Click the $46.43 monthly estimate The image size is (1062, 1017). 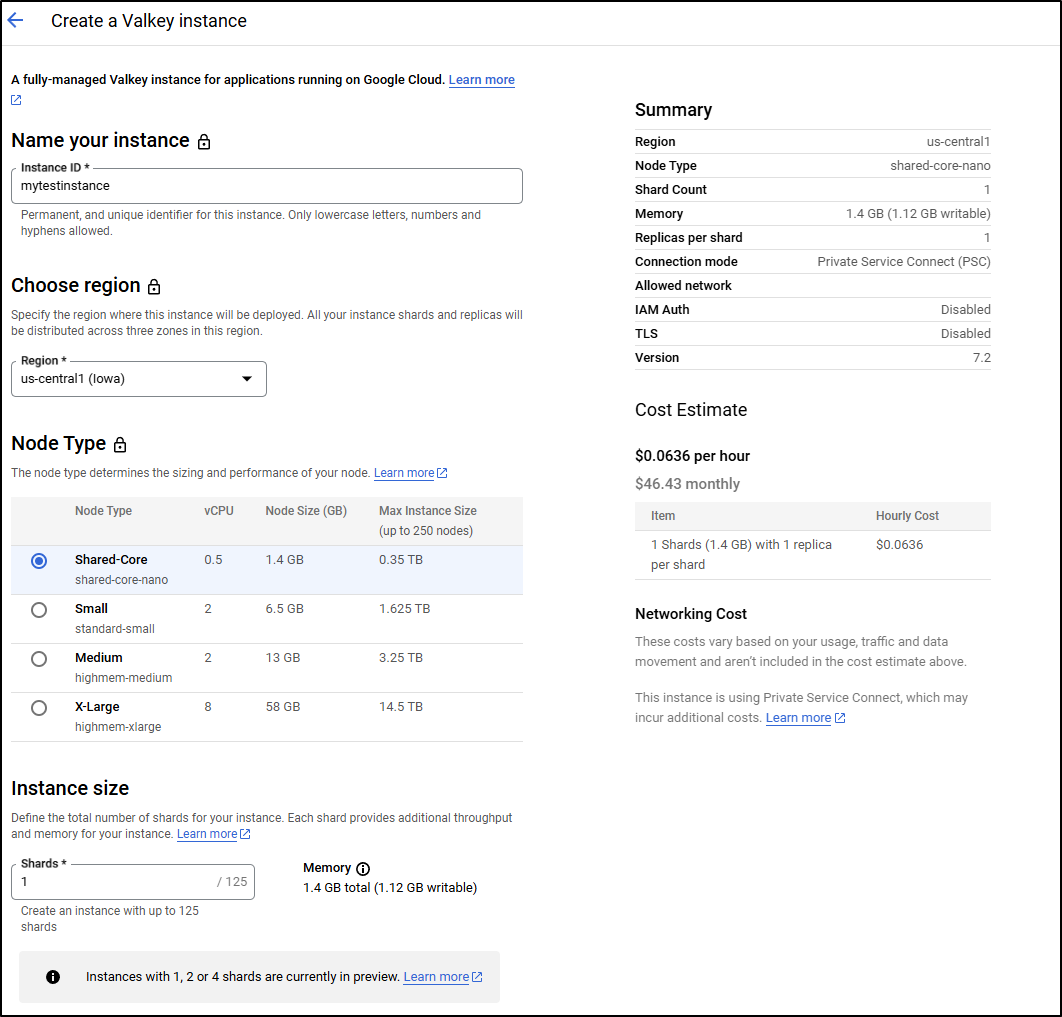(x=687, y=483)
